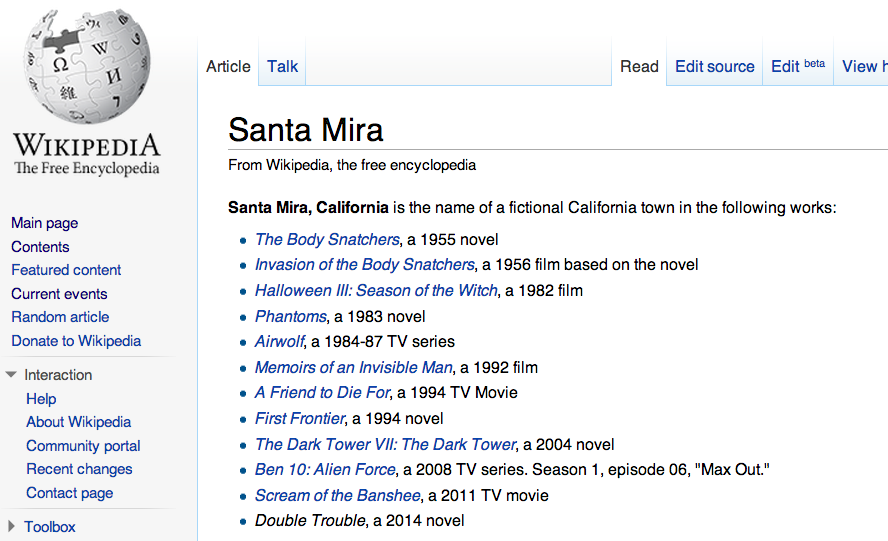Open the Airwolf TV series link
The height and width of the screenshot is (541, 888).
point(279,342)
